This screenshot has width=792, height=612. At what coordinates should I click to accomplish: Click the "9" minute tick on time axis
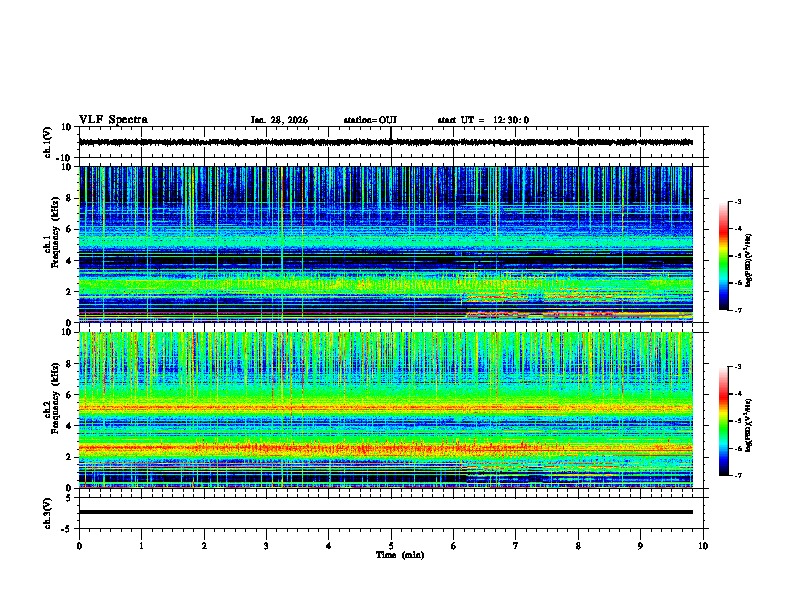coord(640,546)
